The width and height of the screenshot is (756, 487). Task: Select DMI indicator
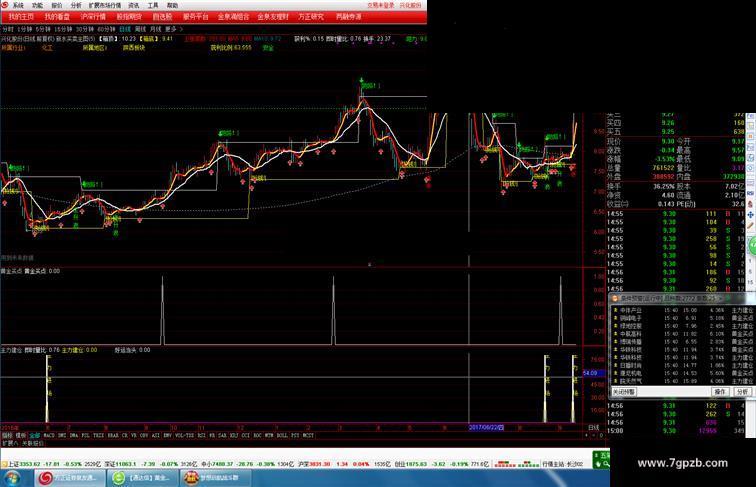pyautogui.click(x=62, y=435)
